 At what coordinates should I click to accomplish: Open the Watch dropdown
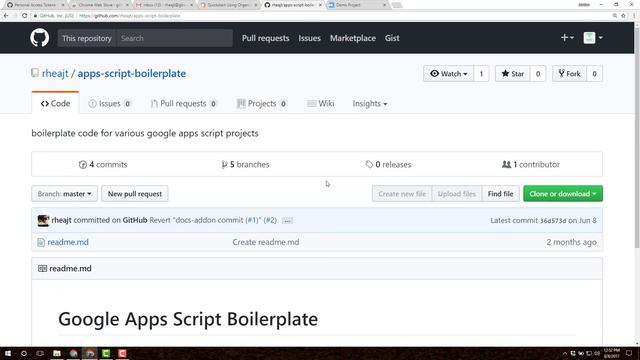(x=448, y=73)
